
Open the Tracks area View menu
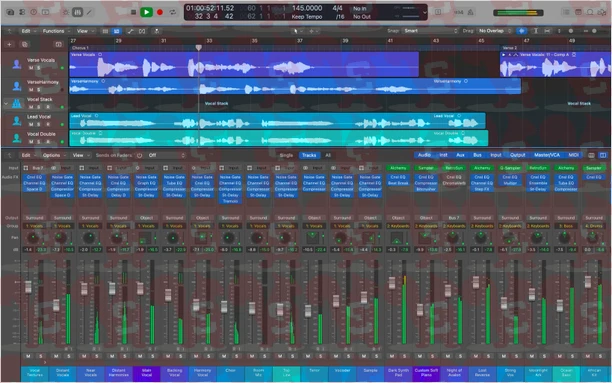[84, 31]
